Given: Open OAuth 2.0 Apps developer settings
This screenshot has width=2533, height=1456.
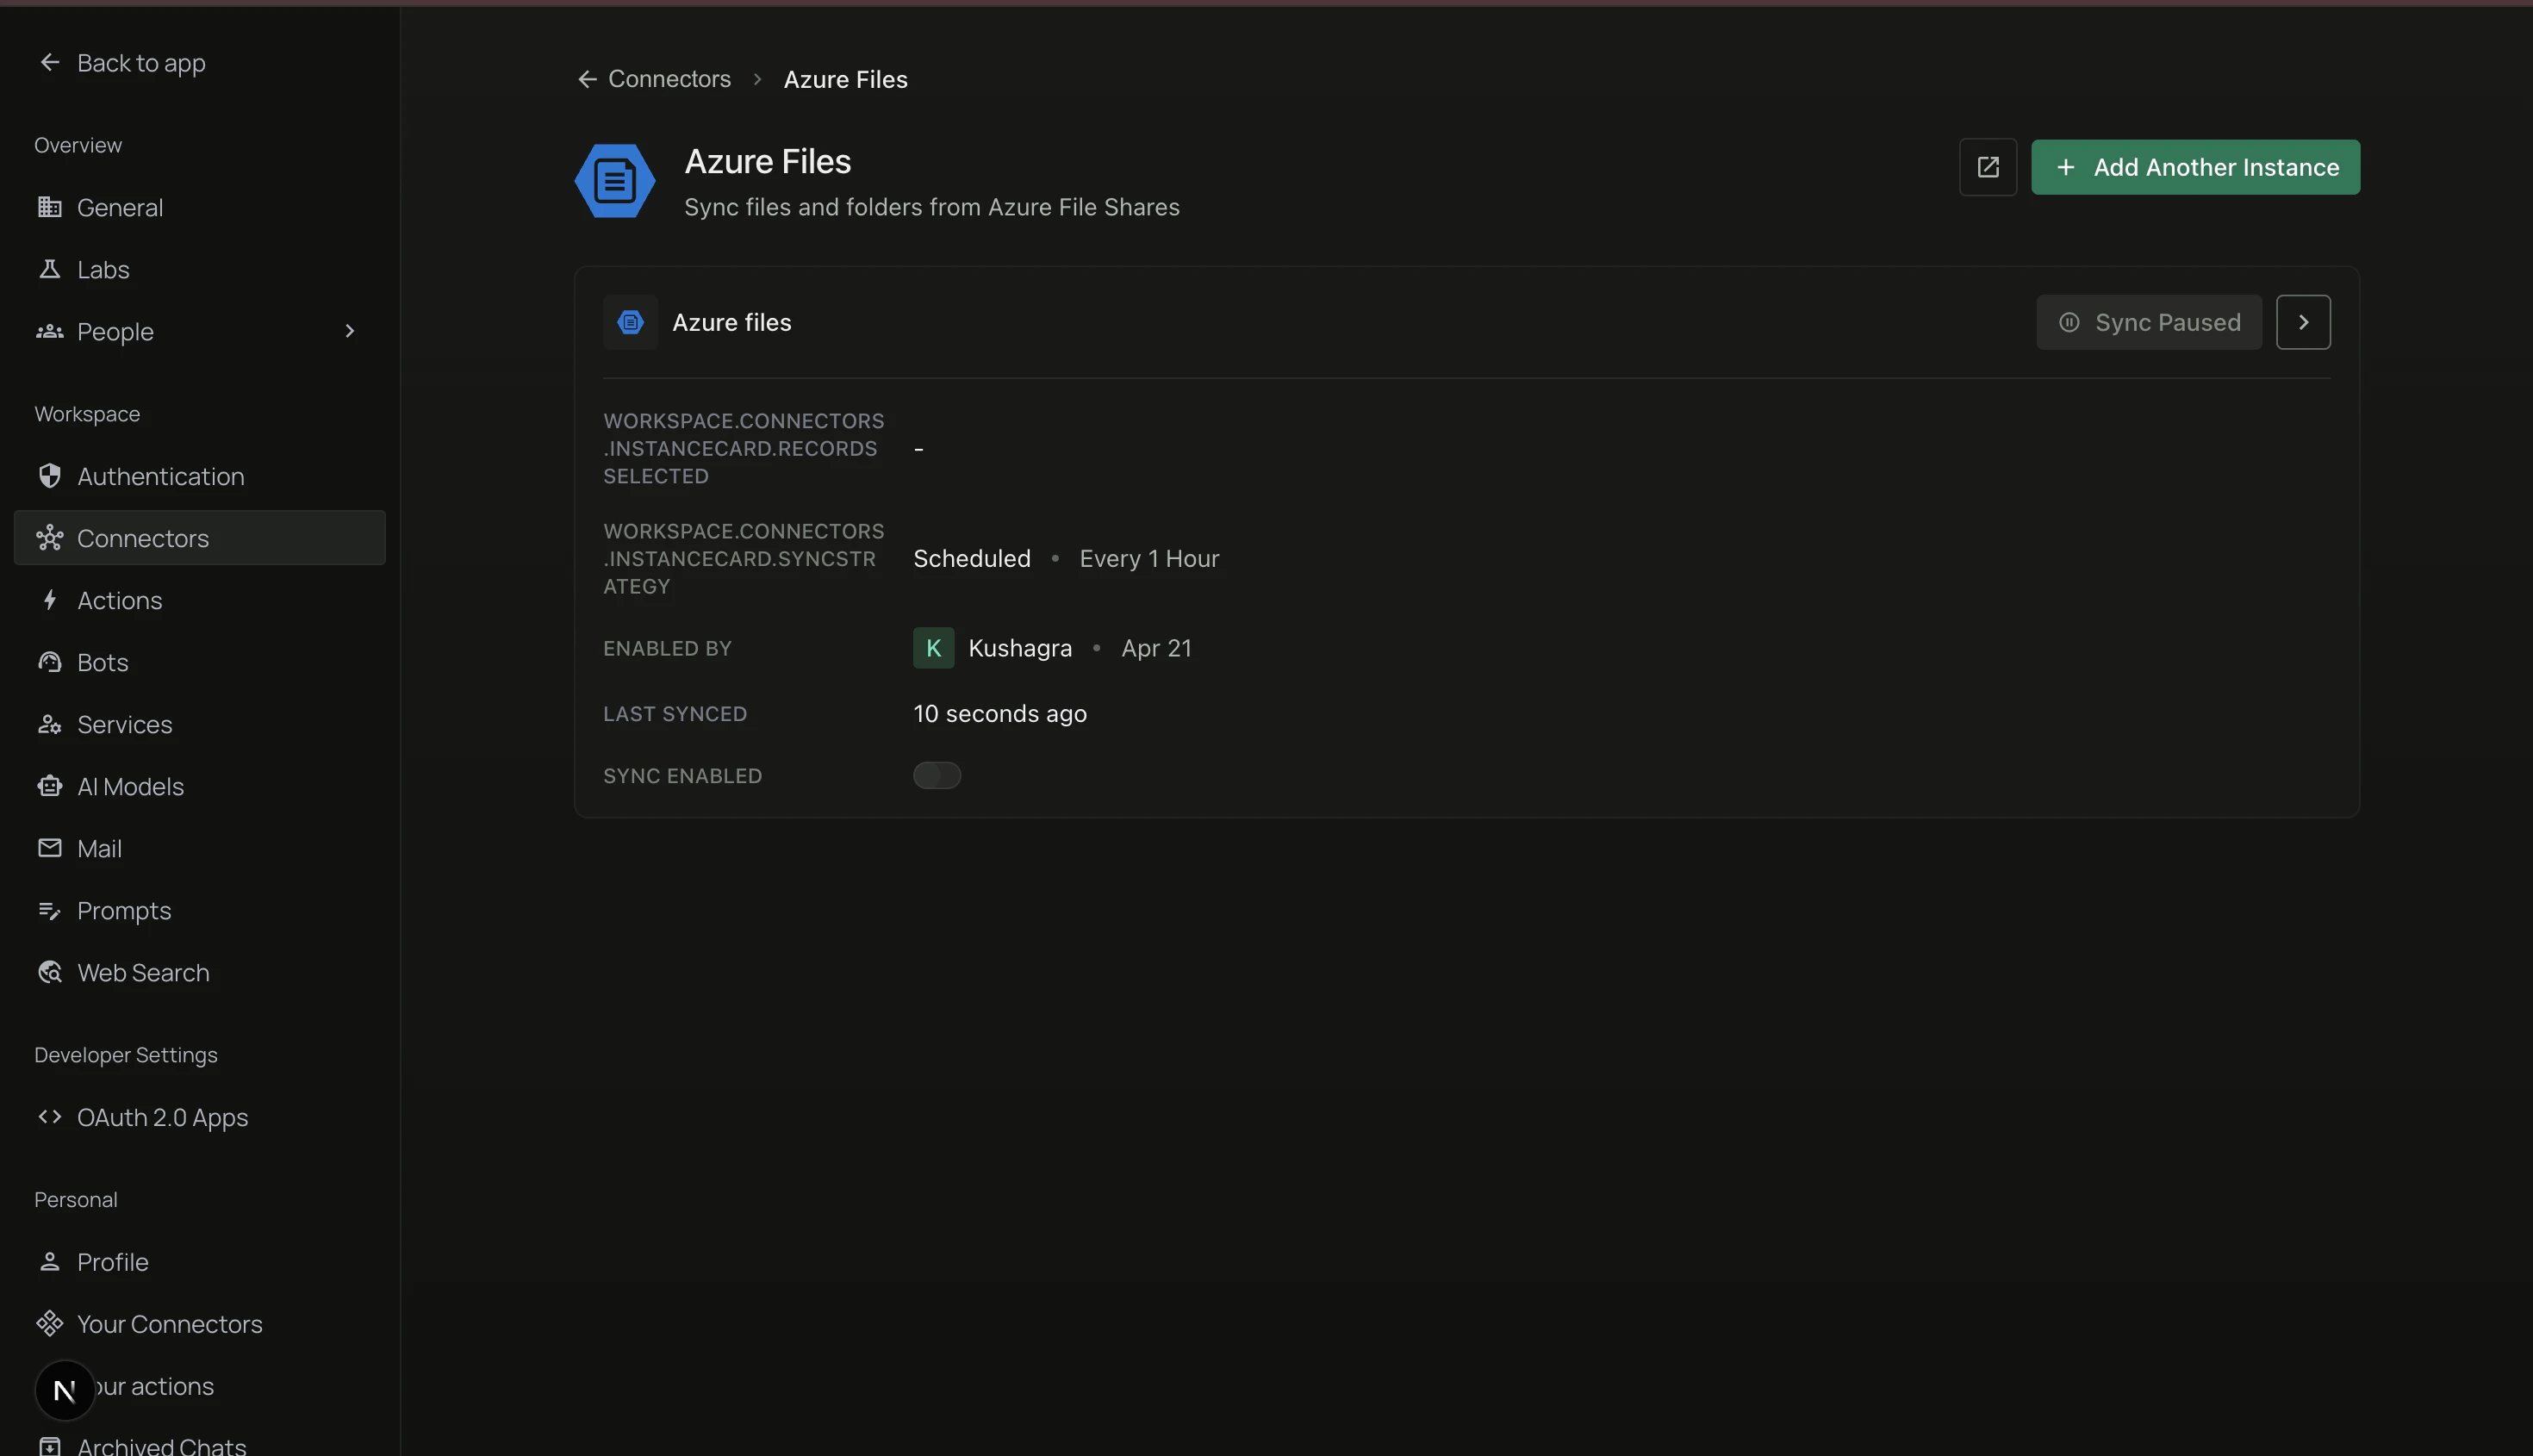Looking at the screenshot, I should [x=200, y=1117].
